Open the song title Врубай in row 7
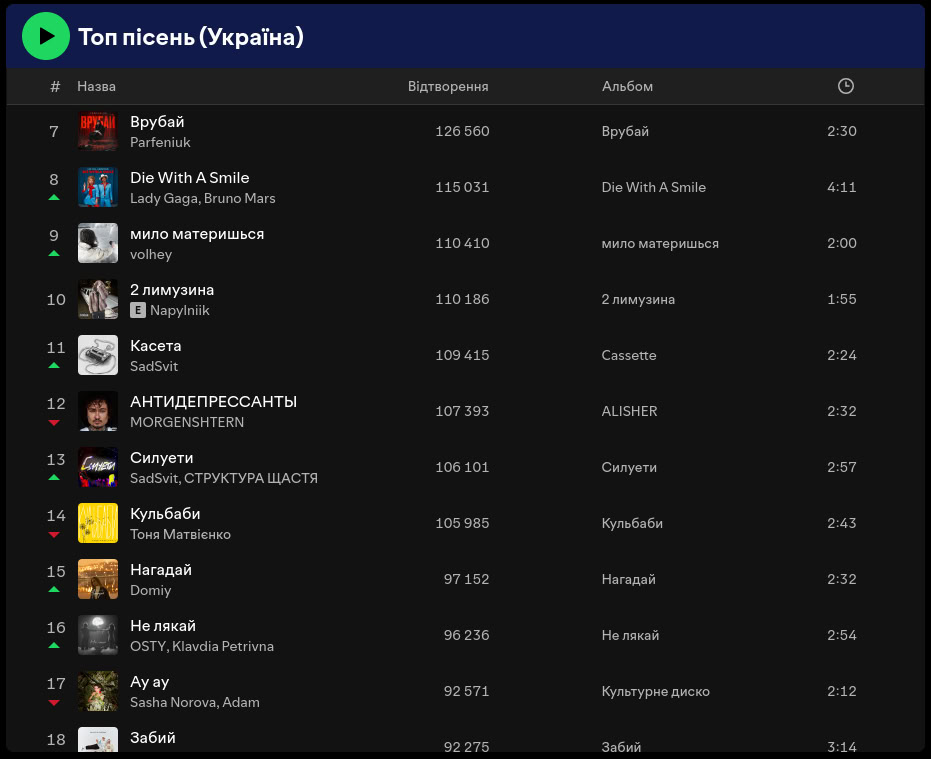The width and height of the screenshot is (931, 759). [x=157, y=122]
